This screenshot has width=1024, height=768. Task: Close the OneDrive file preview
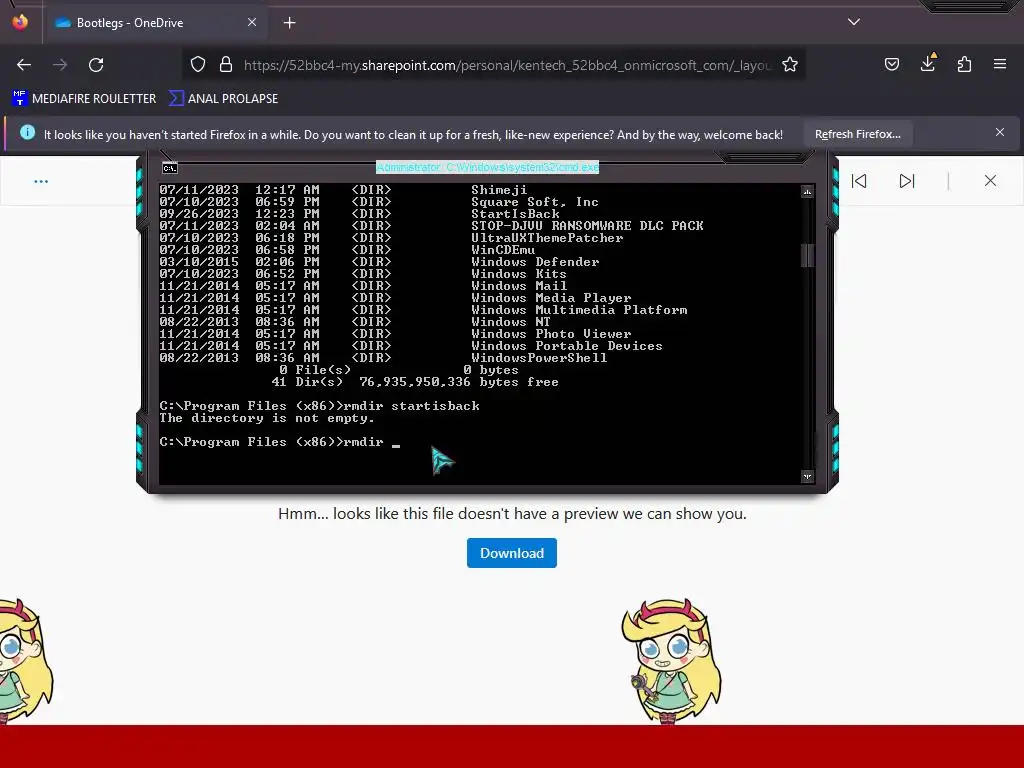point(990,181)
